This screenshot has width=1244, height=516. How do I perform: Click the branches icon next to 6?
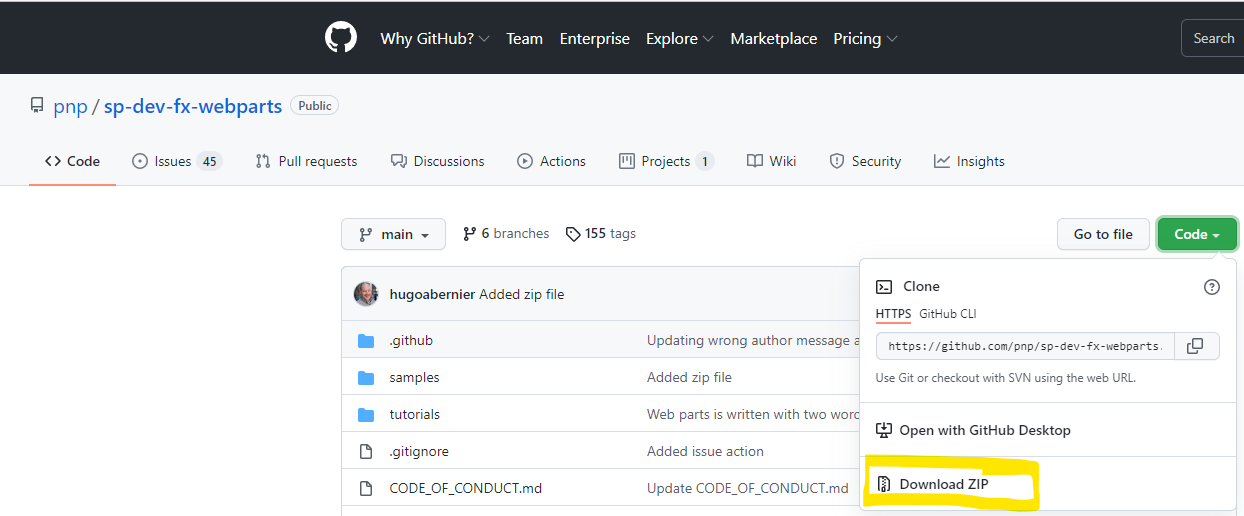469,234
